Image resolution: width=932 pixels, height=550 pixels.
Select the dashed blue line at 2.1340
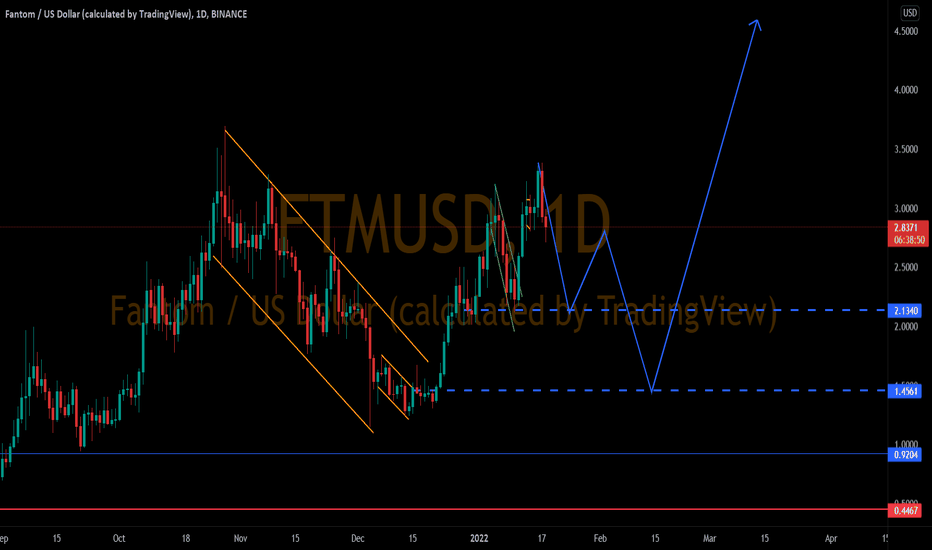(x=675, y=310)
